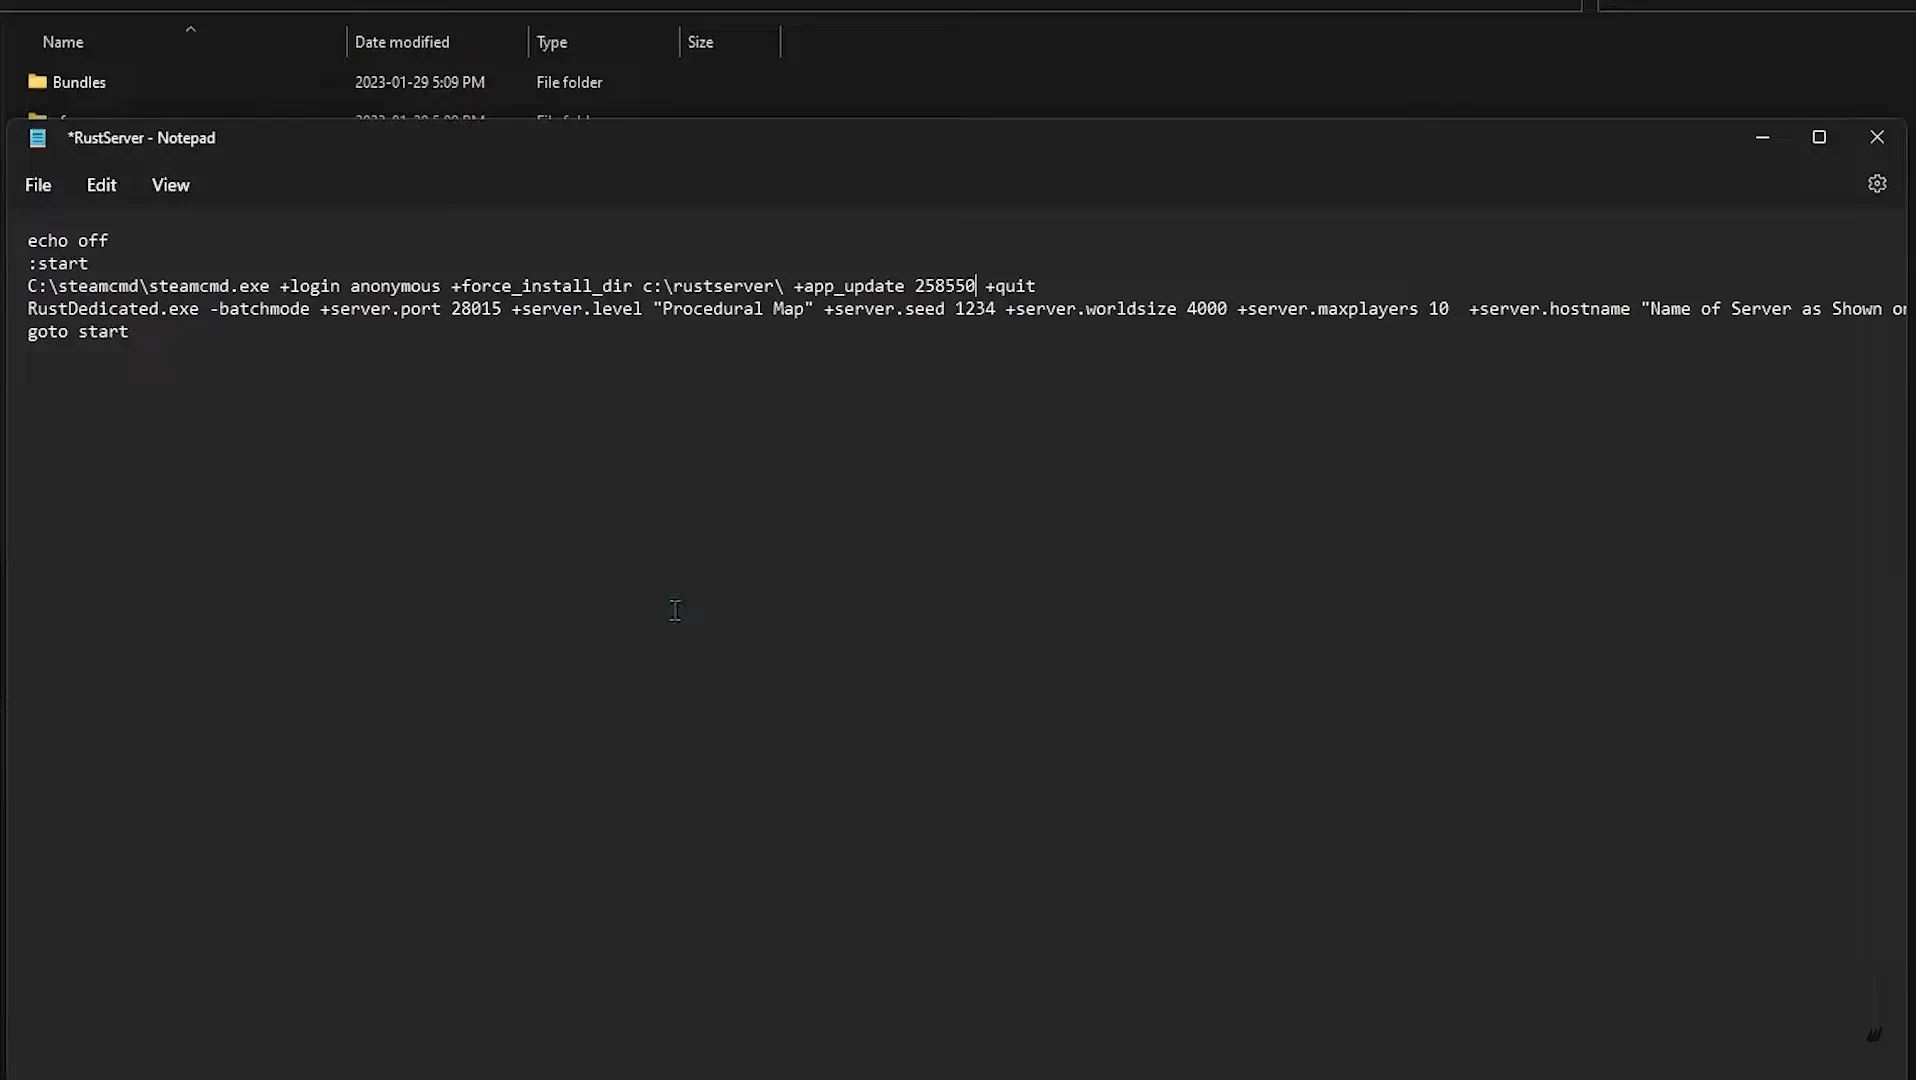This screenshot has width=1916, height=1080.
Task: Click "Procedural Map" text in script
Action: (x=733, y=309)
